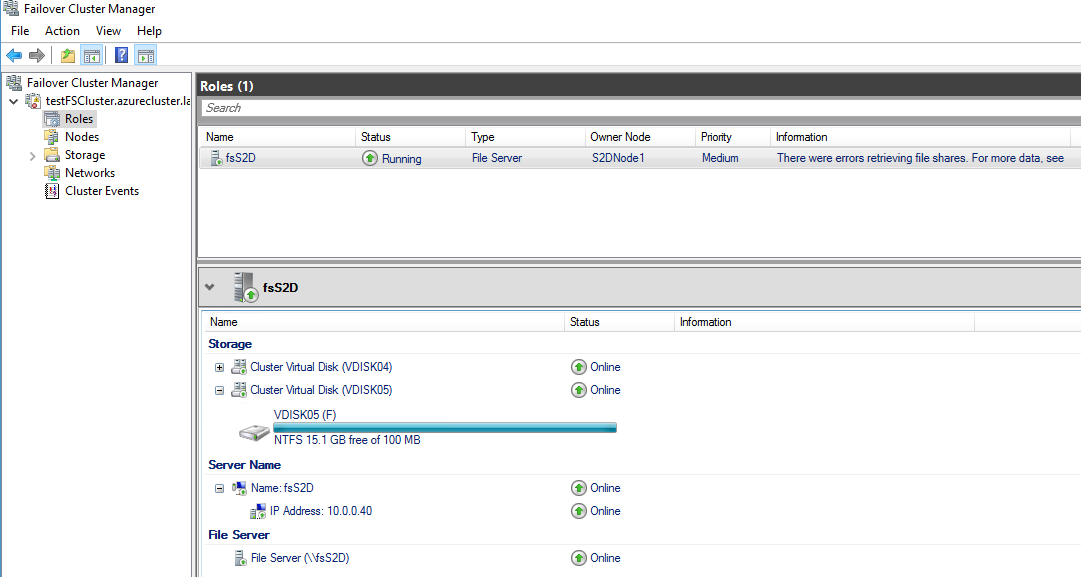Click the Roles search field

point(638,108)
